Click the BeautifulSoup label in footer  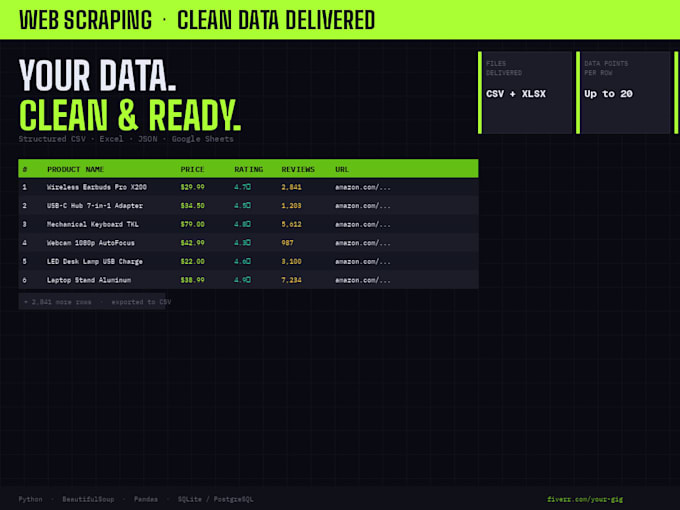point(88,499)
